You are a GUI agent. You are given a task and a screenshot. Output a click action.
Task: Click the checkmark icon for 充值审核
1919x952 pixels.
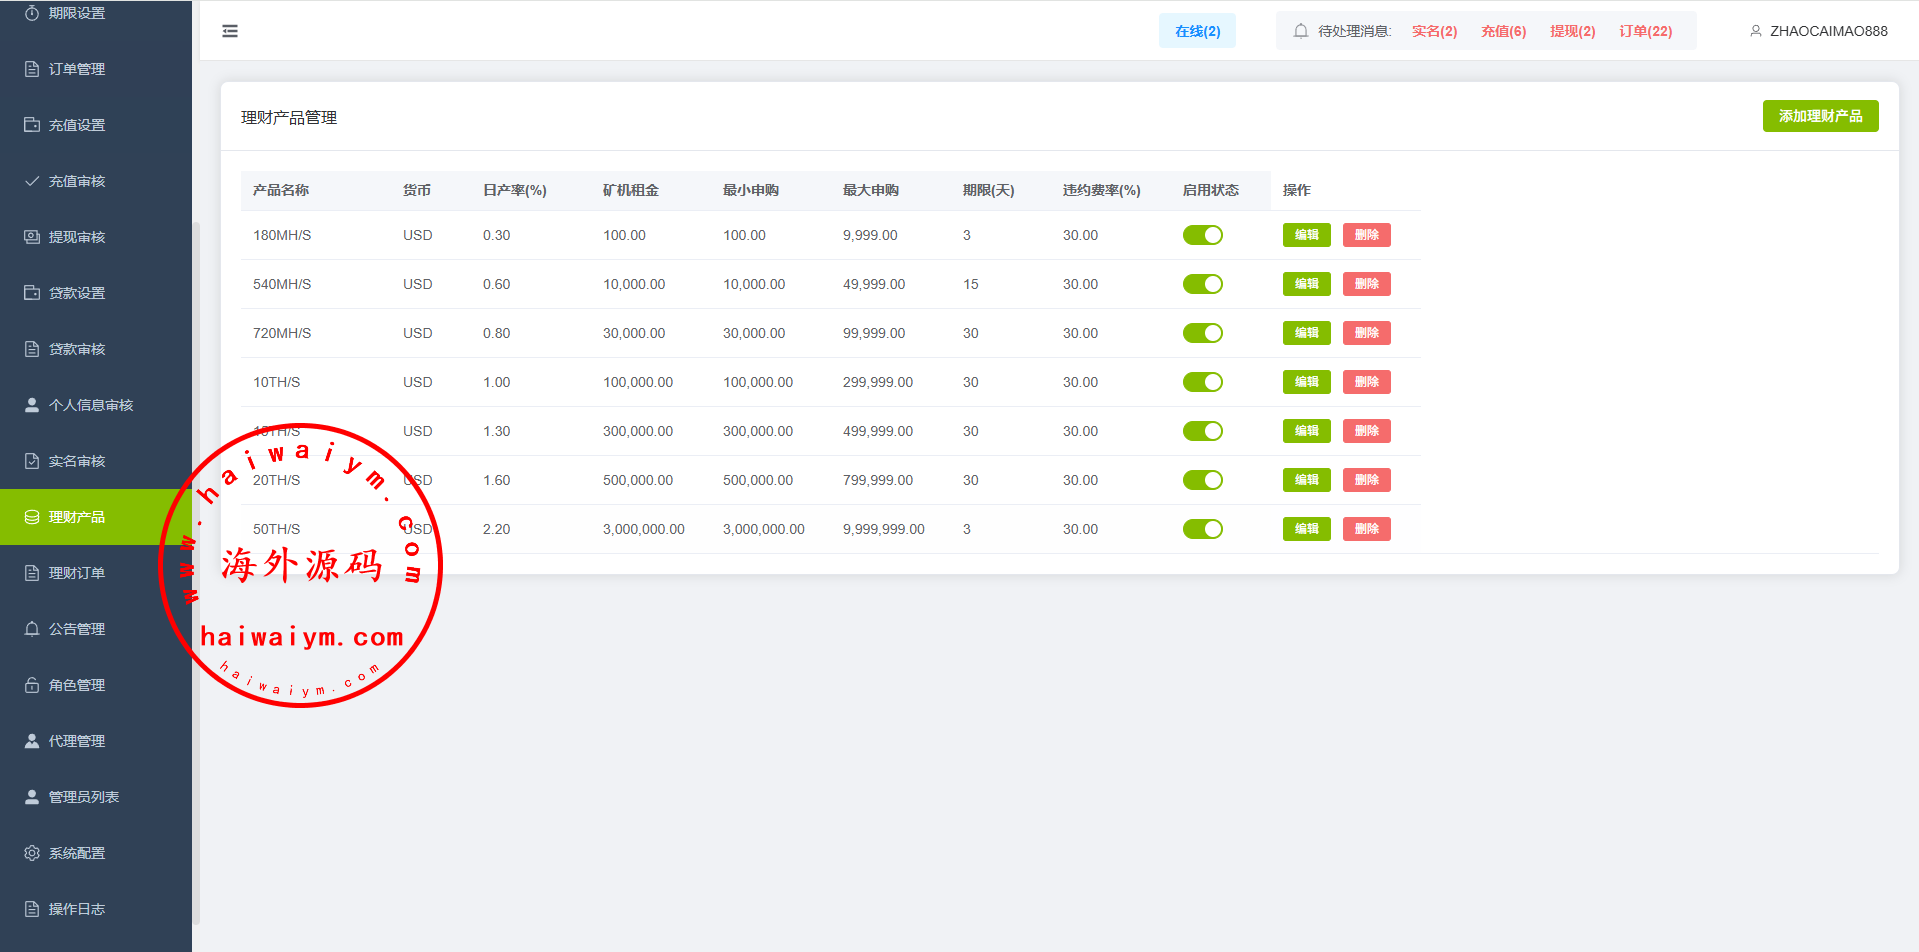coord(32,181)
